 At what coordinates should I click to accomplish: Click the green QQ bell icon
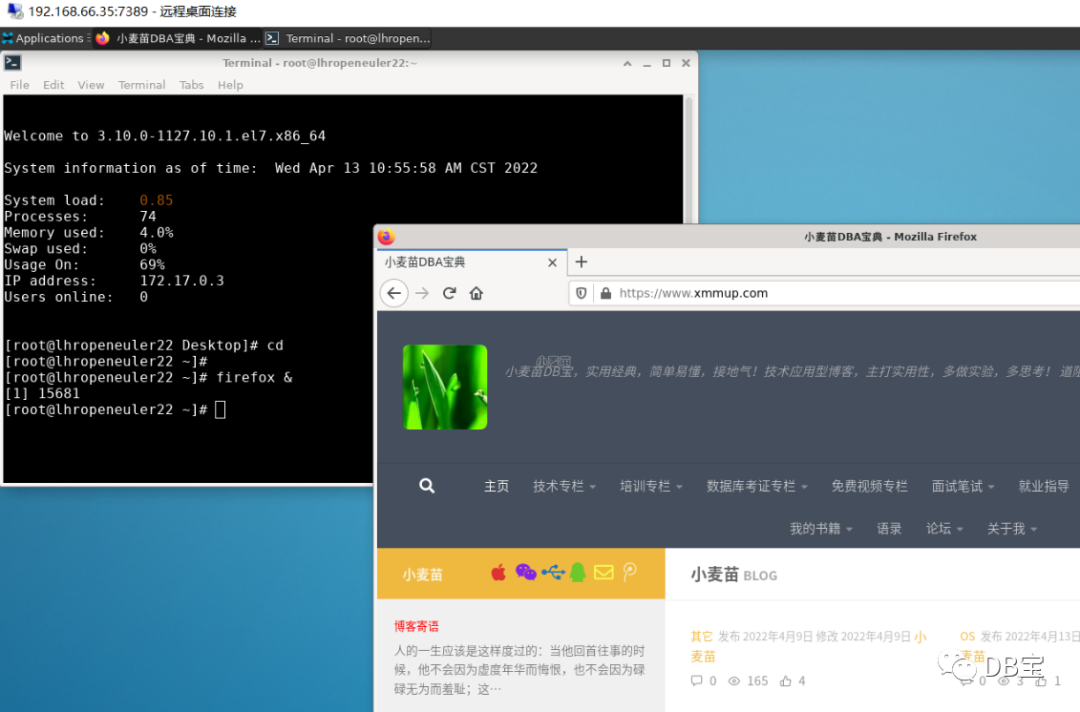tap(578, 572)
